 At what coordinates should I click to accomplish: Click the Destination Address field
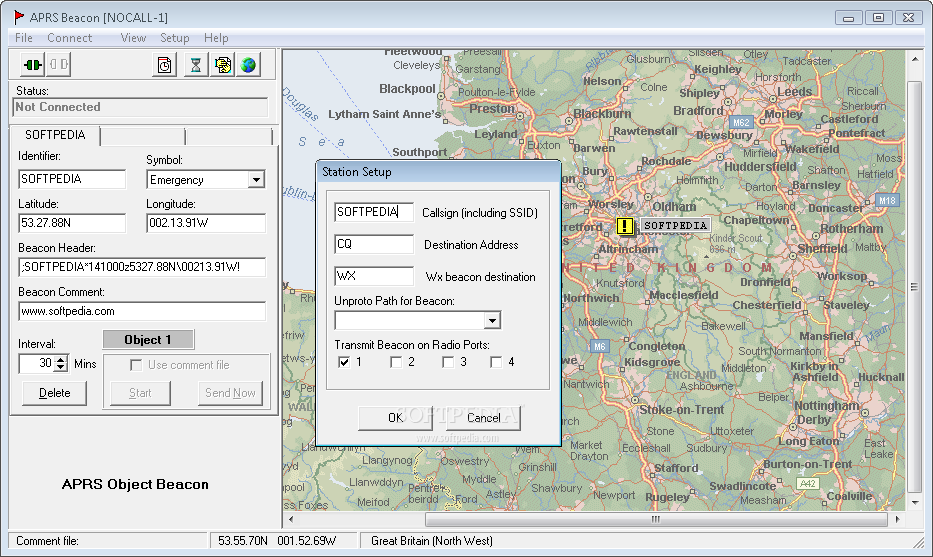point(374,244)
